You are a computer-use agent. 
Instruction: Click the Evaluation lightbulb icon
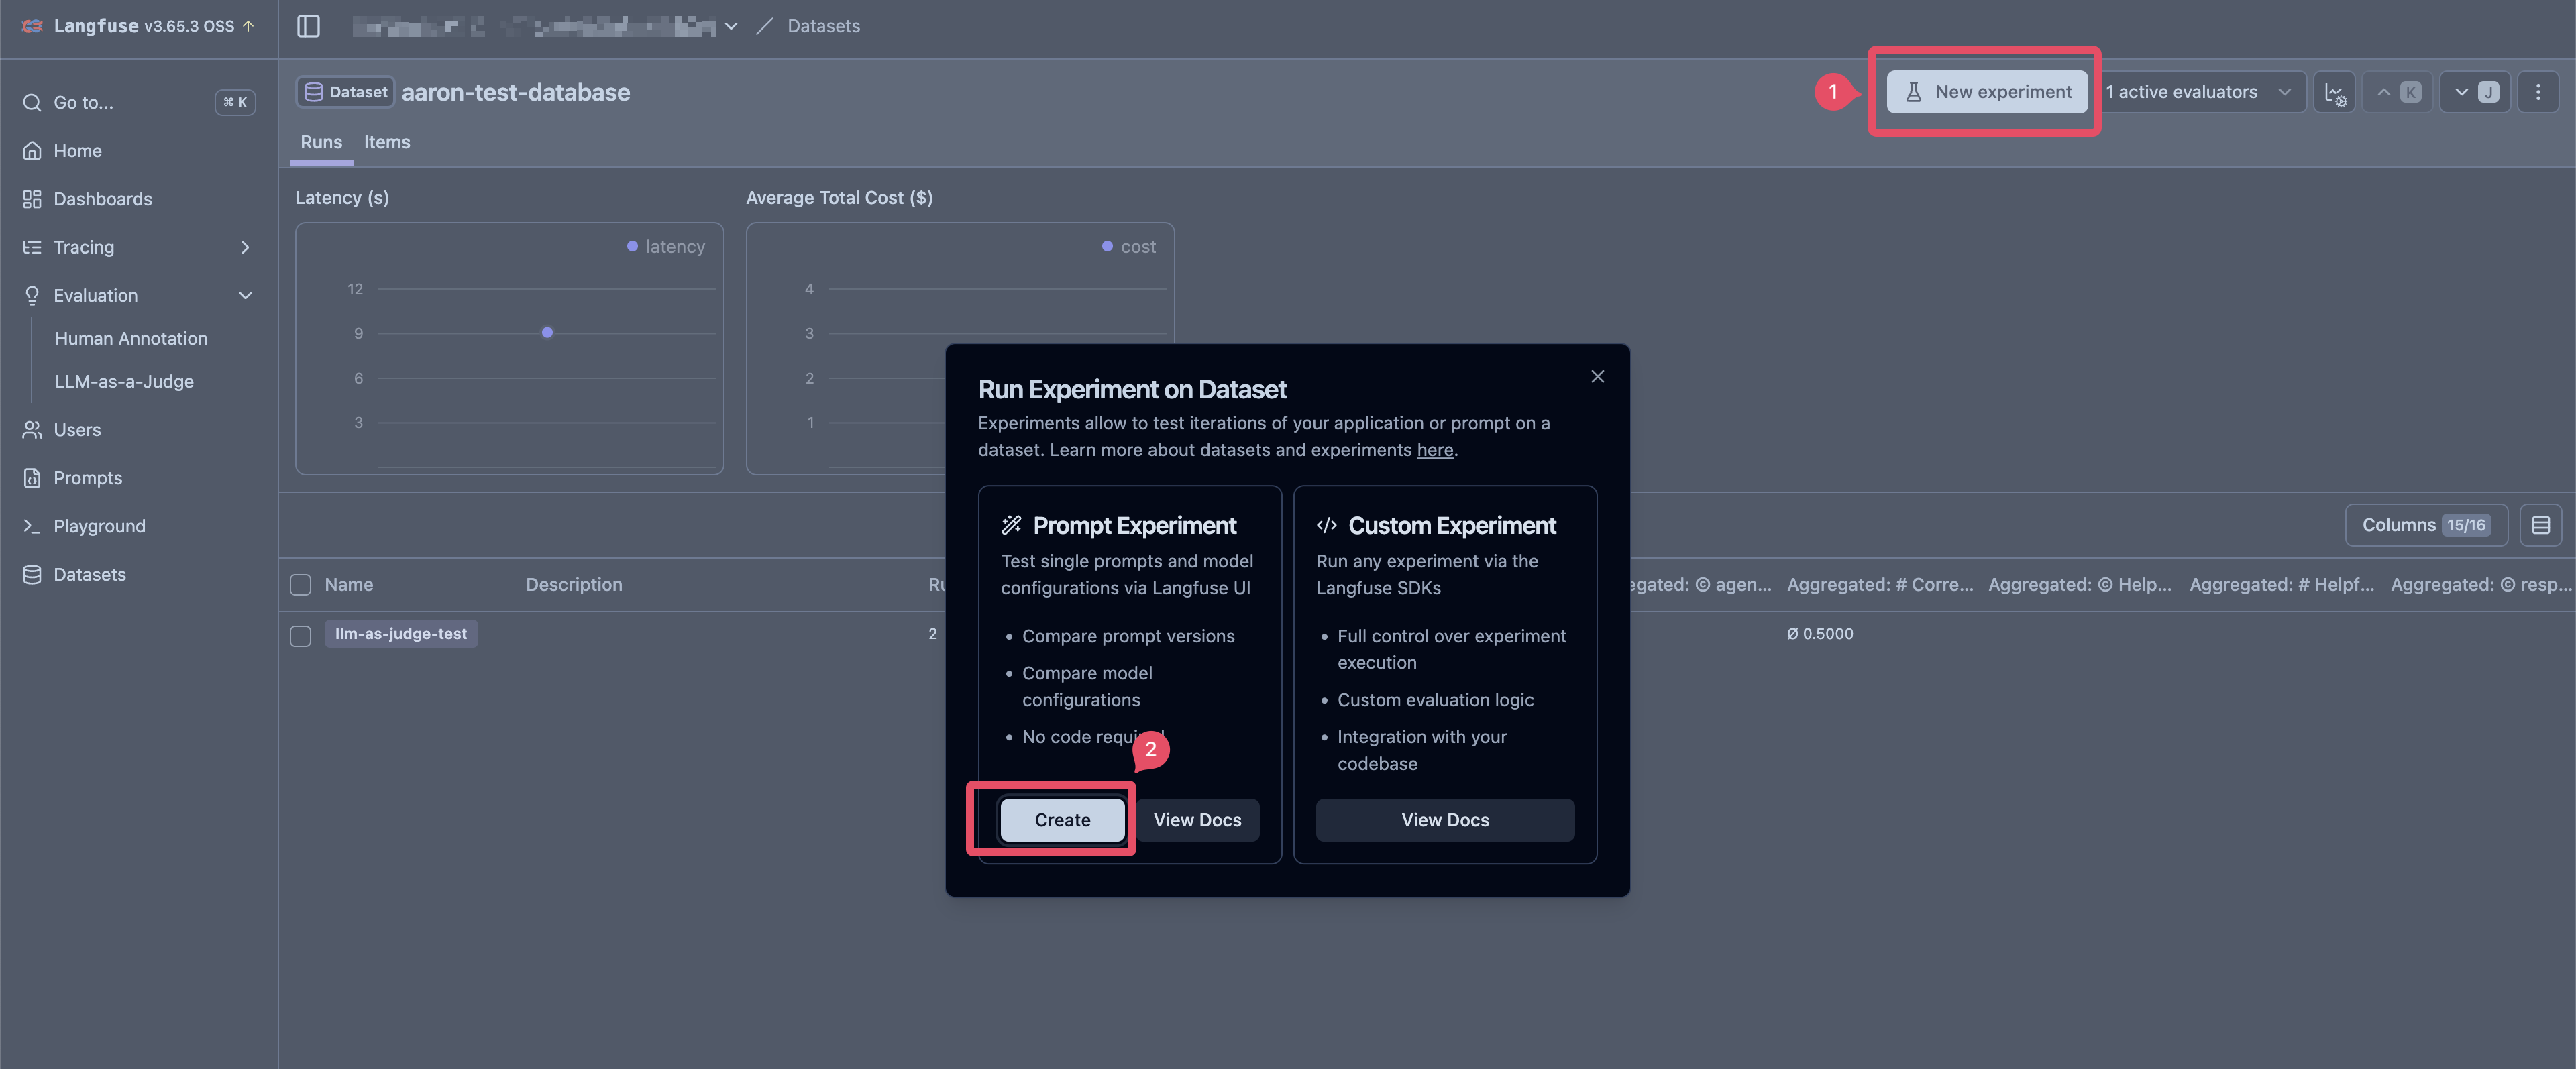[32, 295]
